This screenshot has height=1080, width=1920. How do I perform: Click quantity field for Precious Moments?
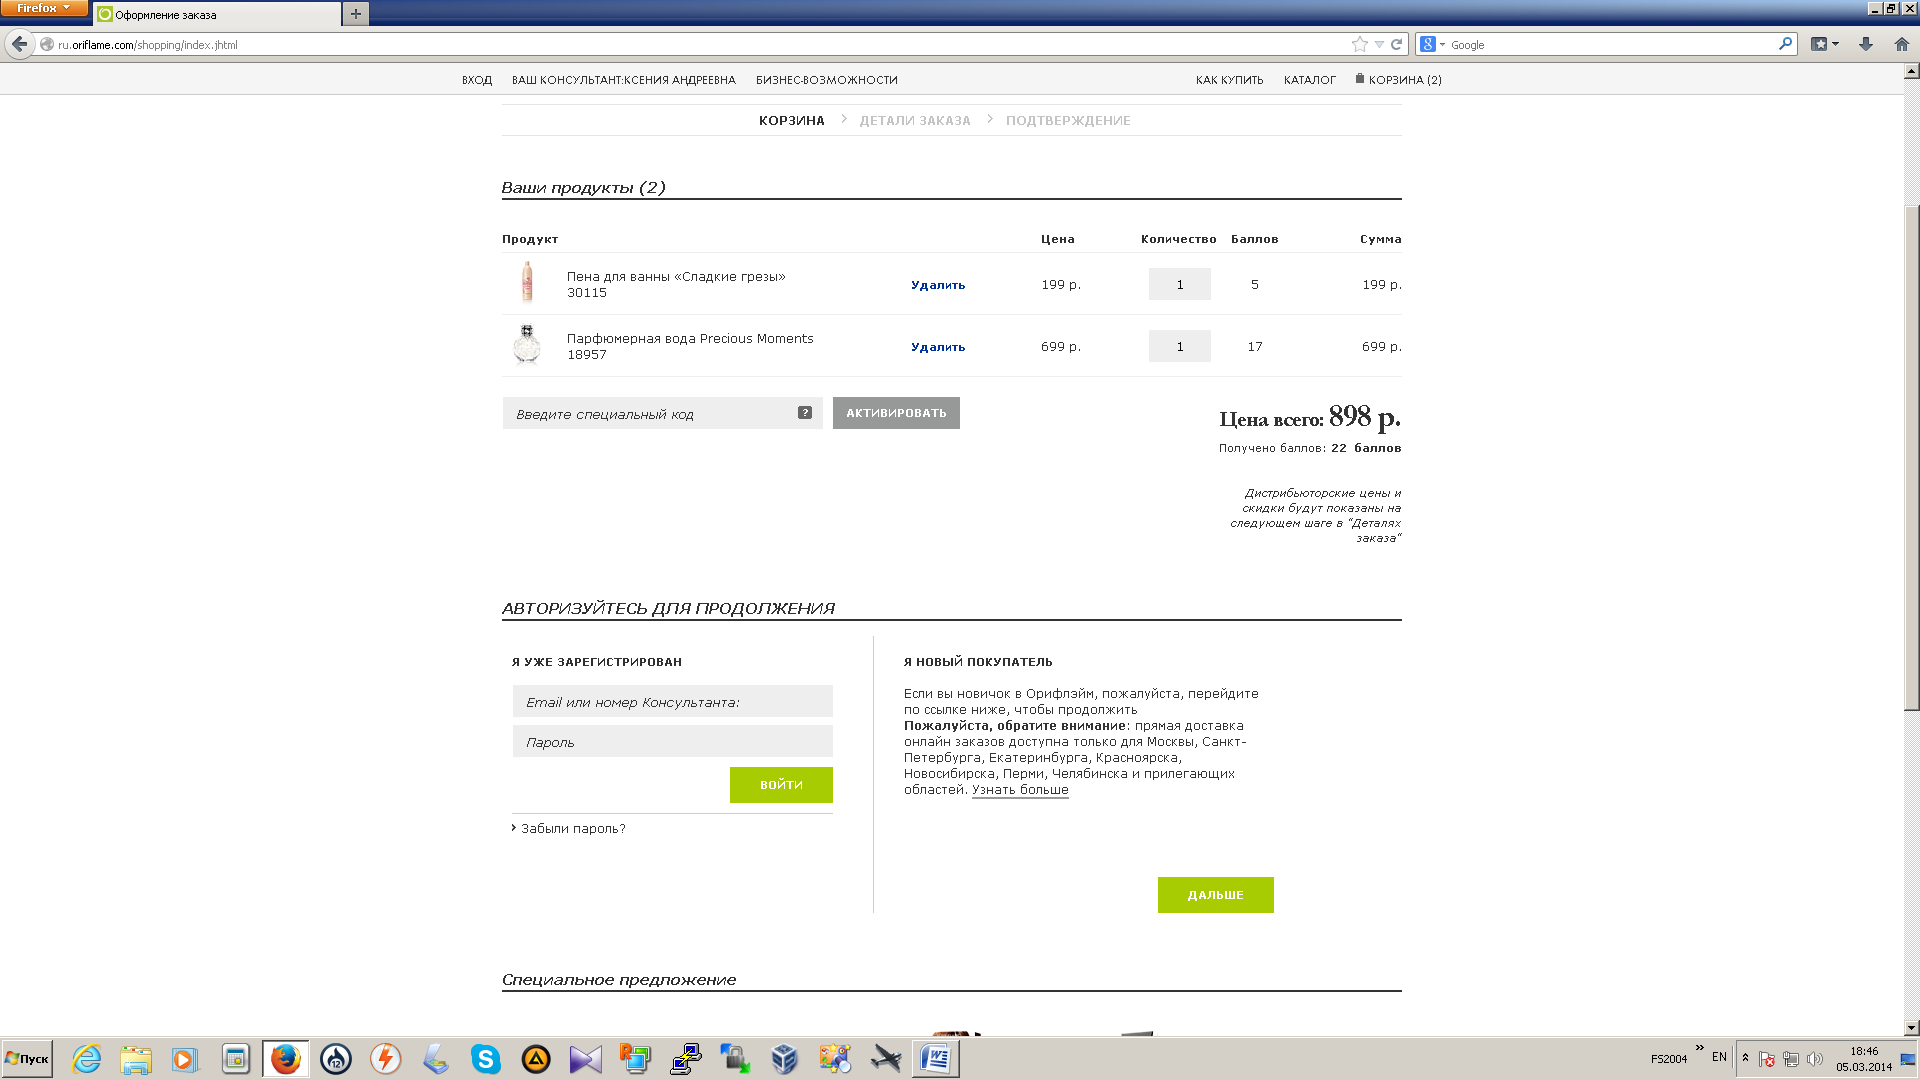(1180, 346)
